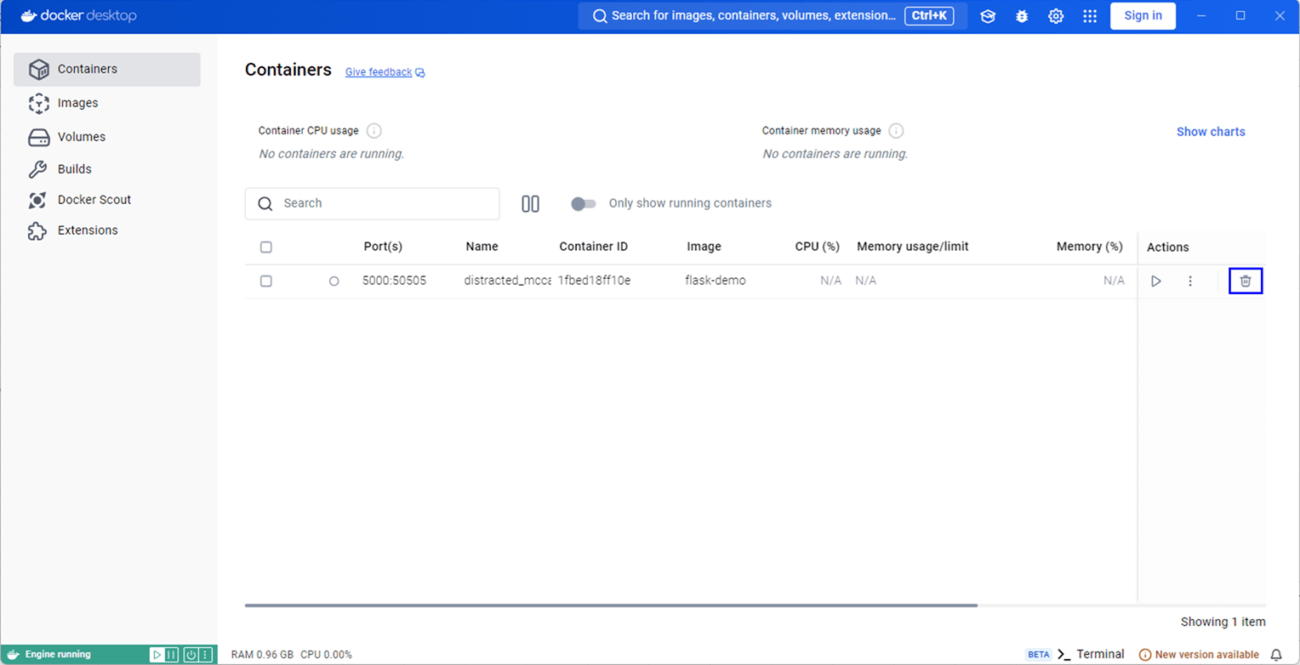
Task: Delete the distracted_mcca container with trash icon
Action: (1245, 281)
